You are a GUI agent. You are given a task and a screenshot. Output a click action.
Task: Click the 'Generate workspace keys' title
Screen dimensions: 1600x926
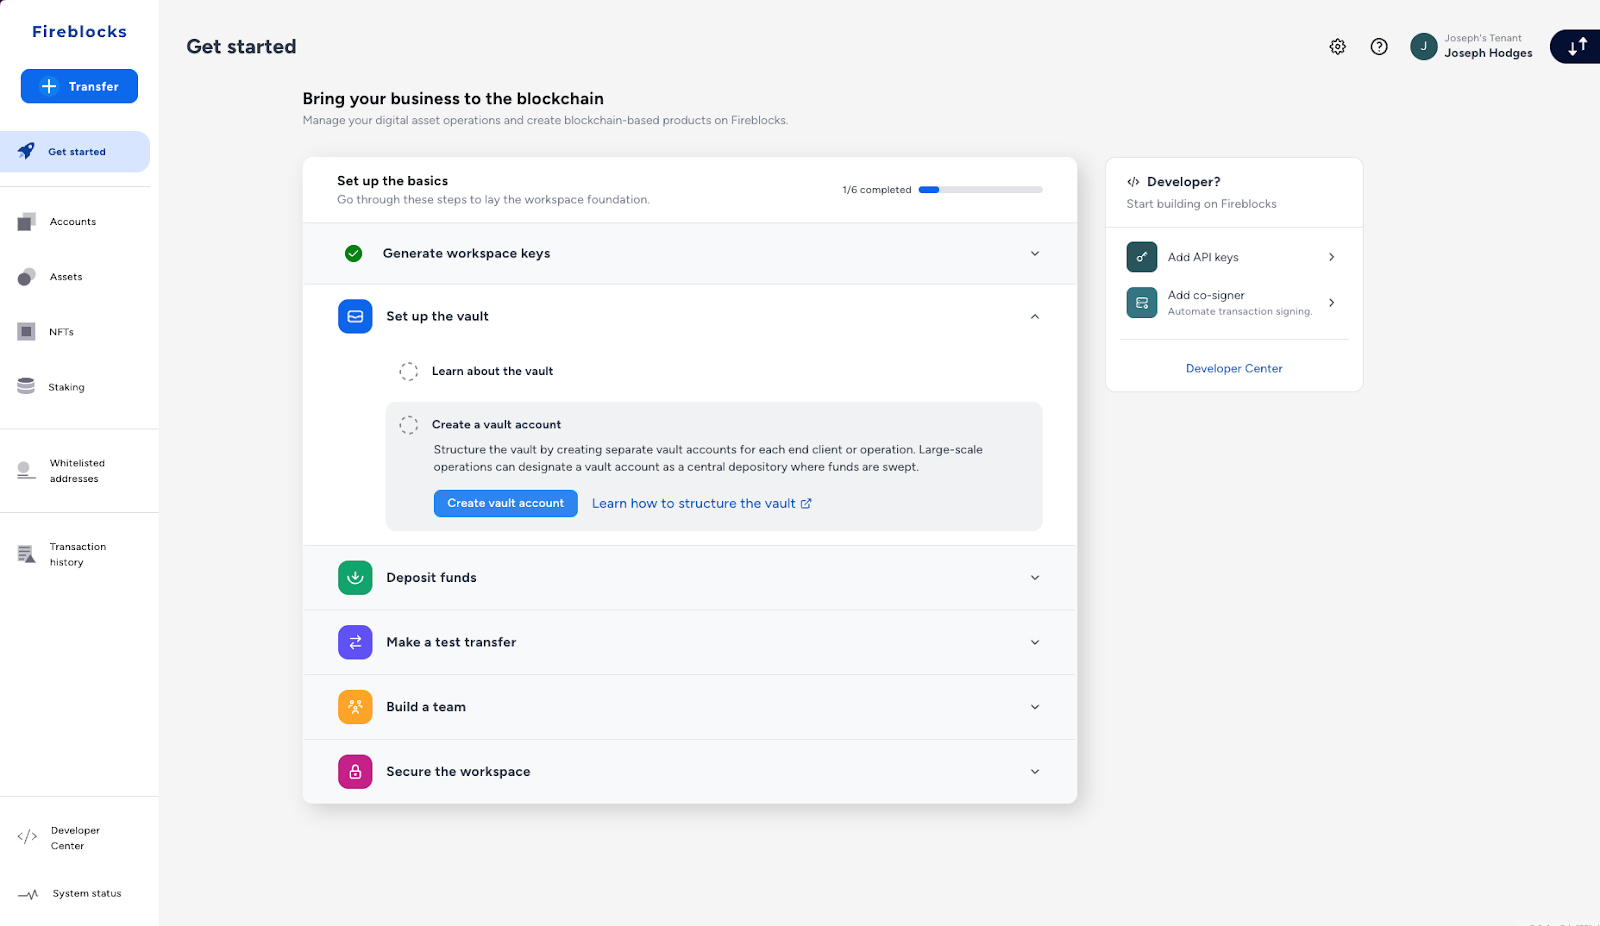[x=466, y=253]
